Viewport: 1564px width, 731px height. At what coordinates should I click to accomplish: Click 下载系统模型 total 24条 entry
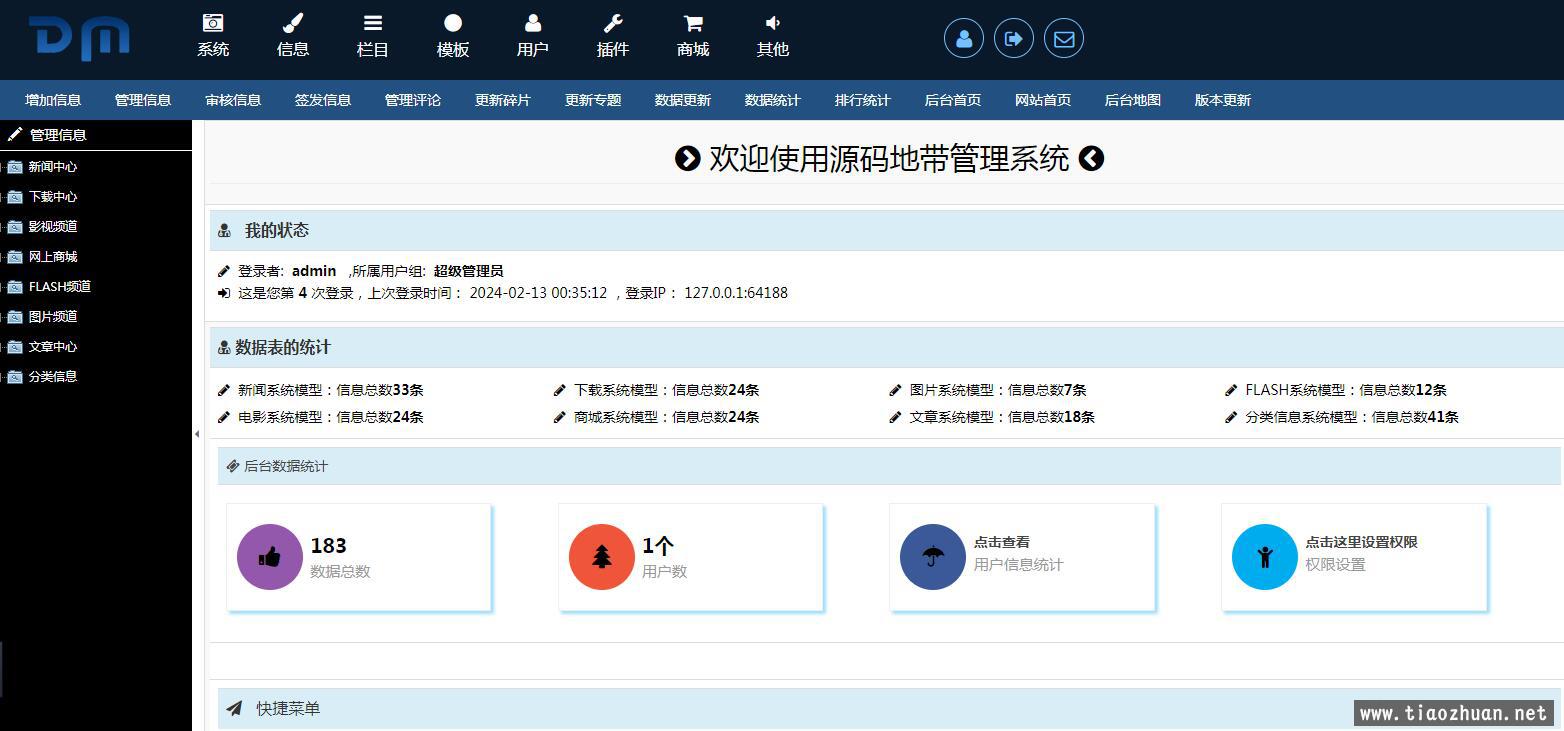tap(666, 390)
